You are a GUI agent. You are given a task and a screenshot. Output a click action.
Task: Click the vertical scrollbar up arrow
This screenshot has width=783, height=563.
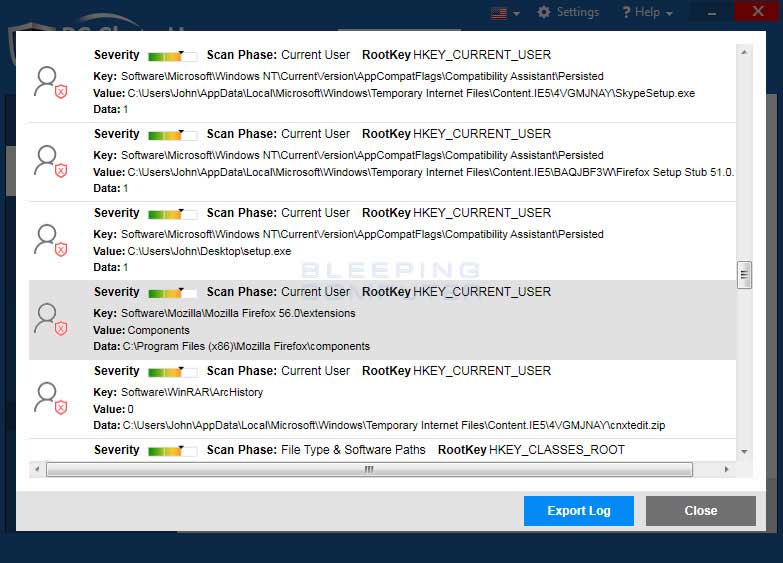coord(744,50)
